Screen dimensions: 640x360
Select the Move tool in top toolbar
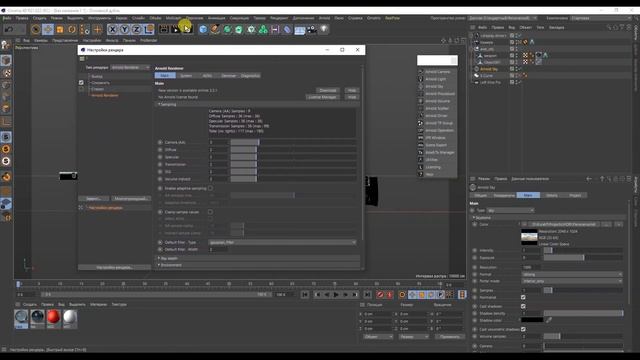[x=48, y=29]
